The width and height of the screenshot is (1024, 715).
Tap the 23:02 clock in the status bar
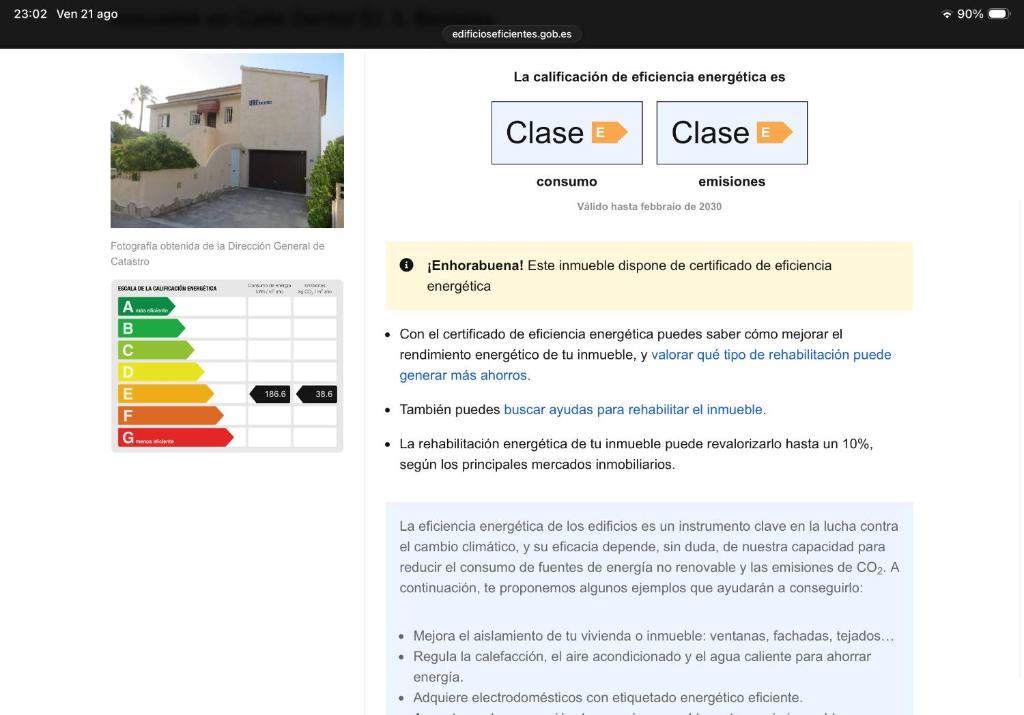click(30, 14)
